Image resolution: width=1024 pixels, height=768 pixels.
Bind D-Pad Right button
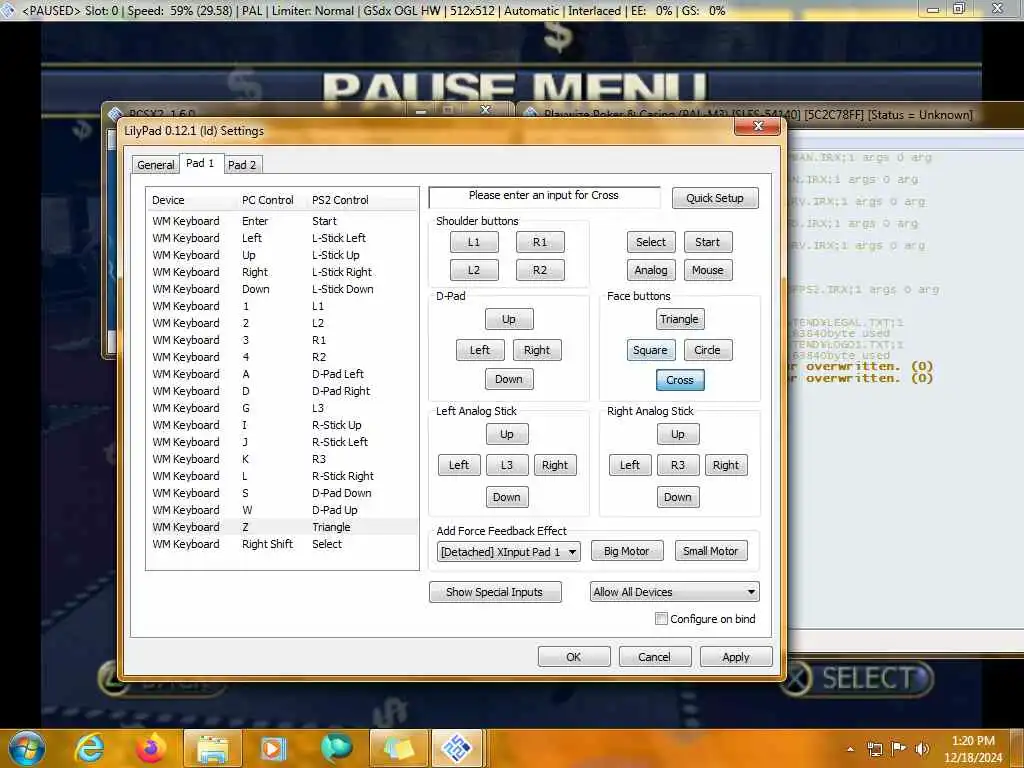click(537, 350)
